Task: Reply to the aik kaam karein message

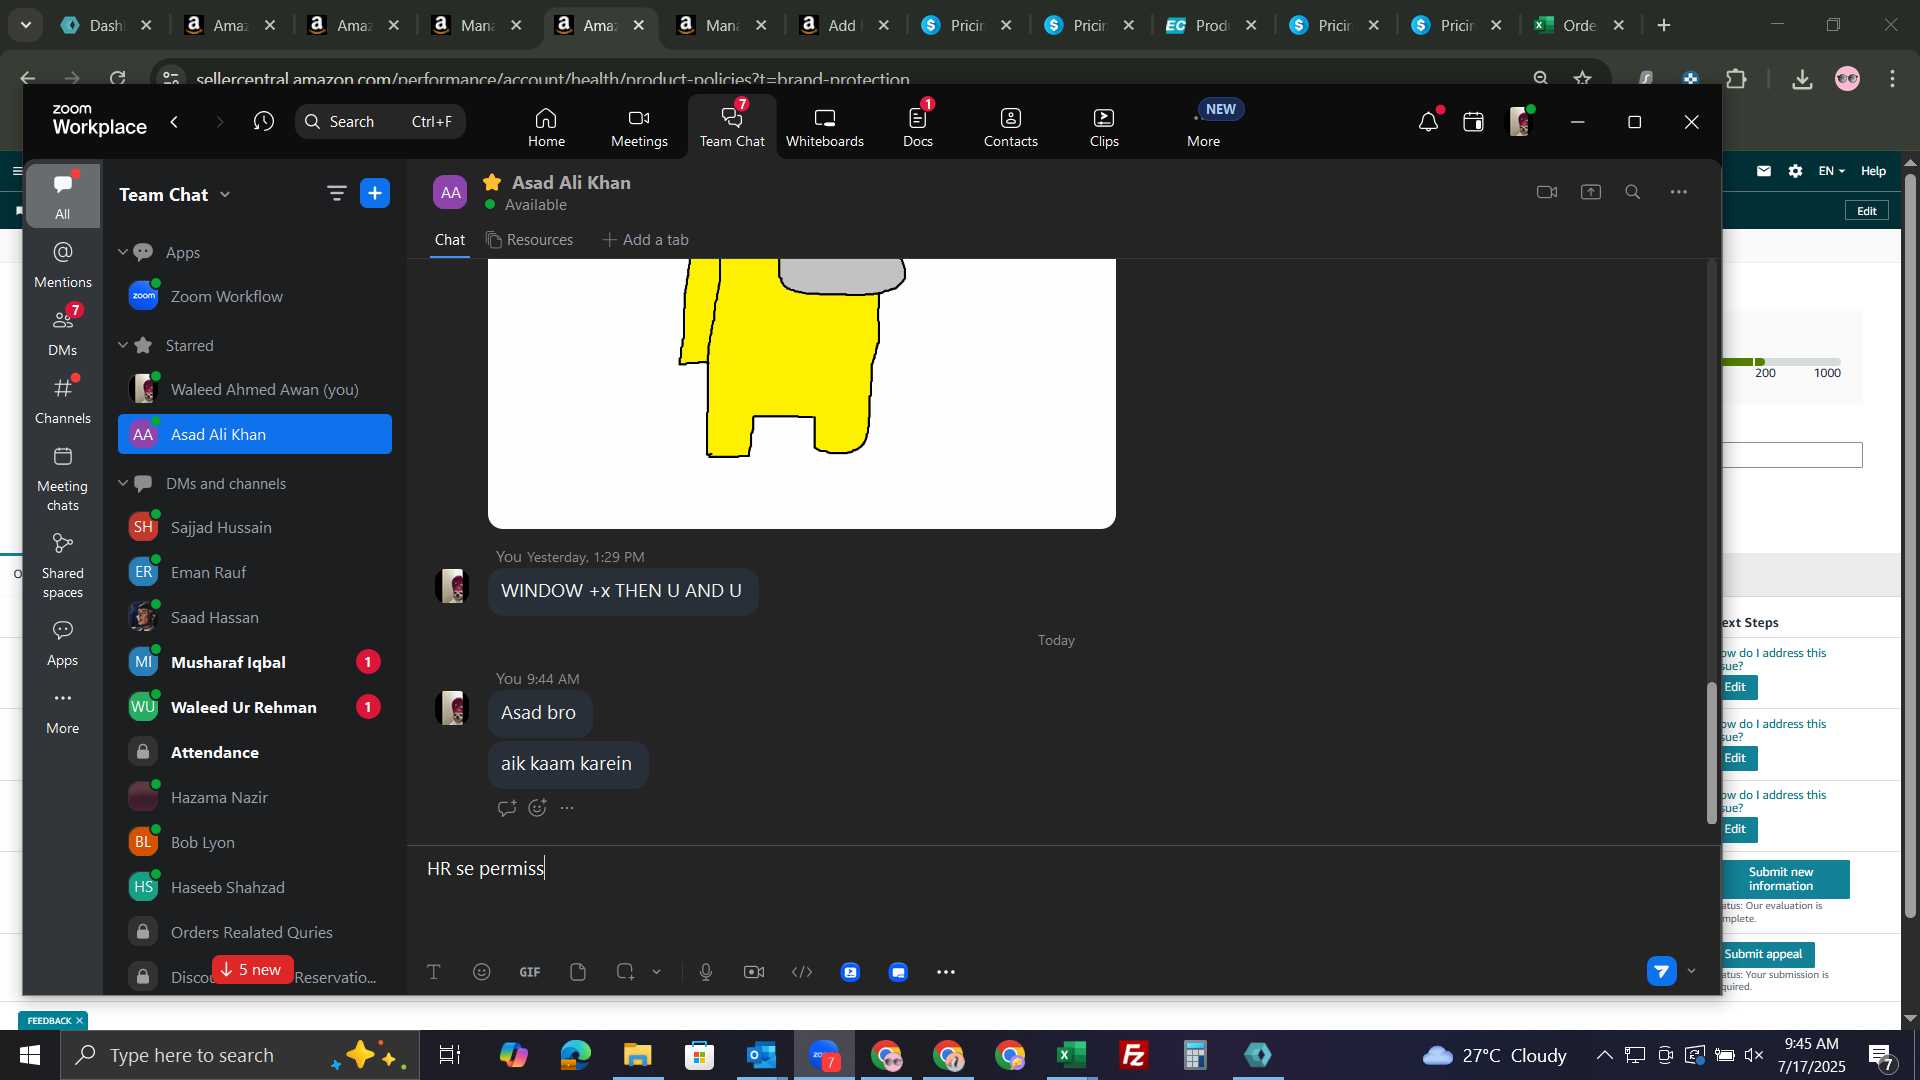Action: [507, 808]
